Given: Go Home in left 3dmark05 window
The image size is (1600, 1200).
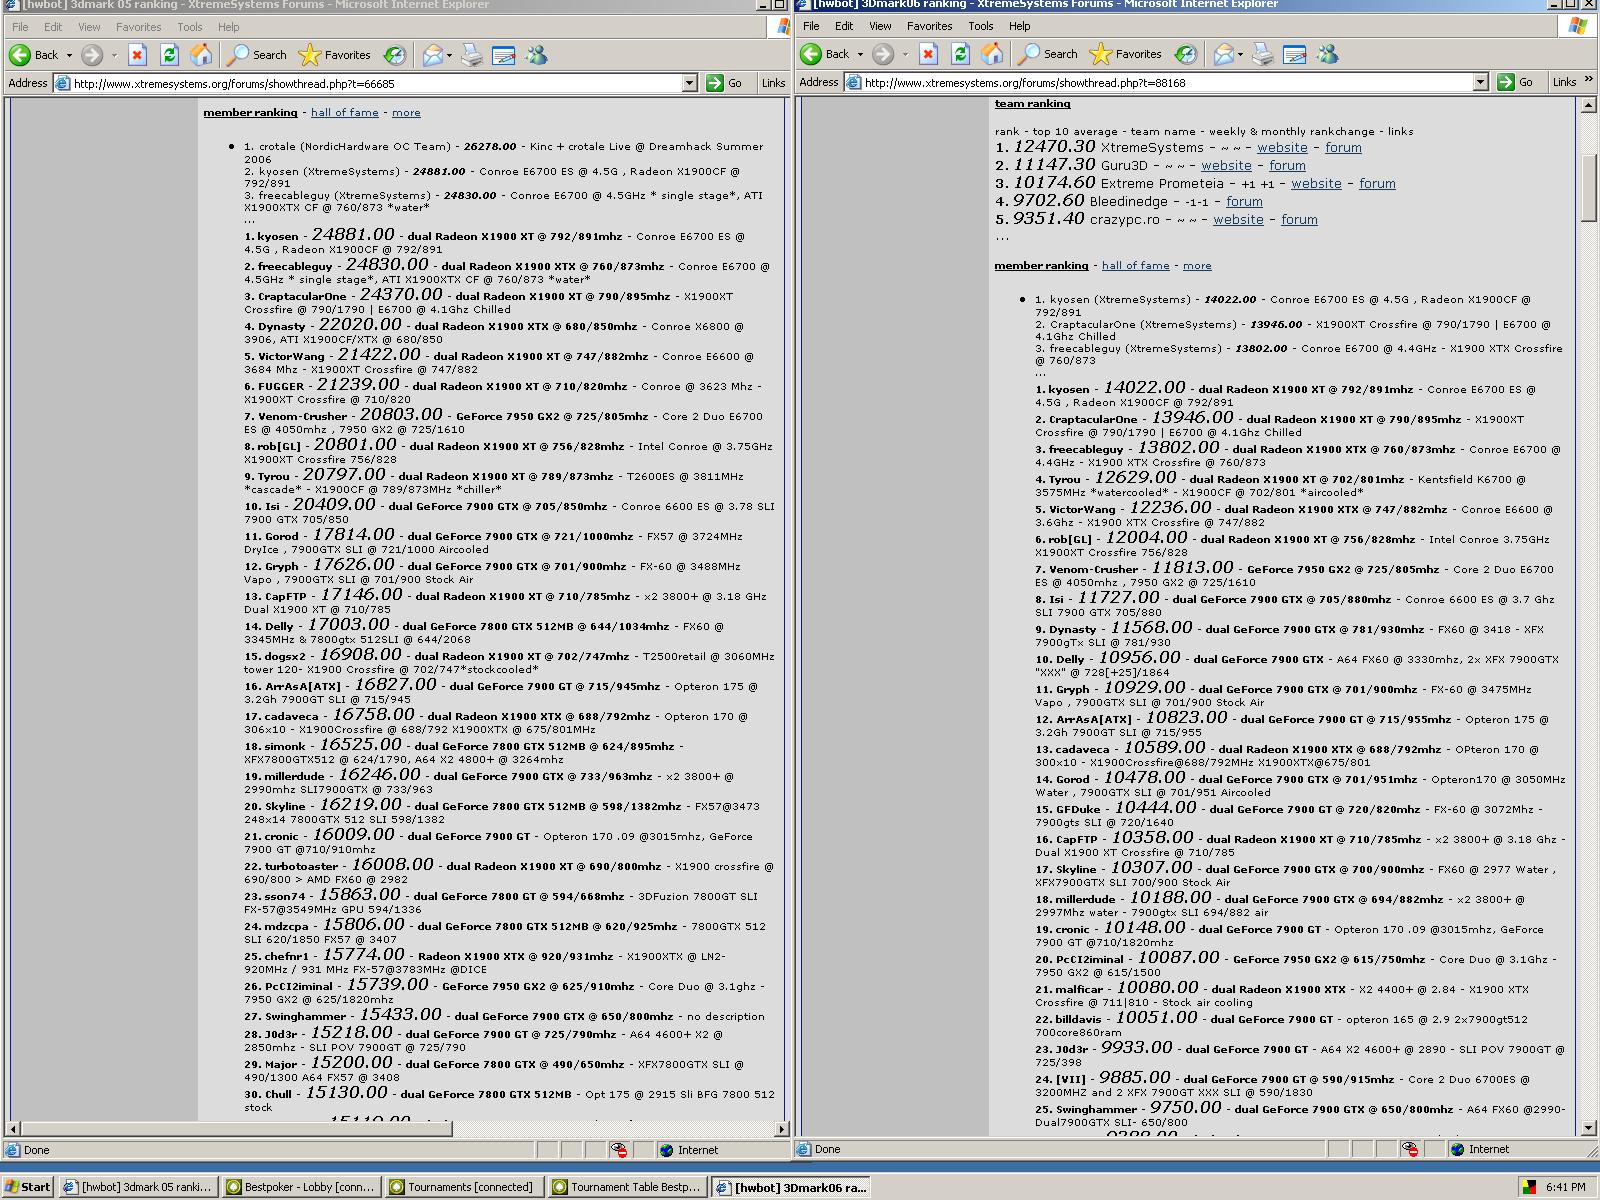Looking at the screenshot, I should [201, 55].
